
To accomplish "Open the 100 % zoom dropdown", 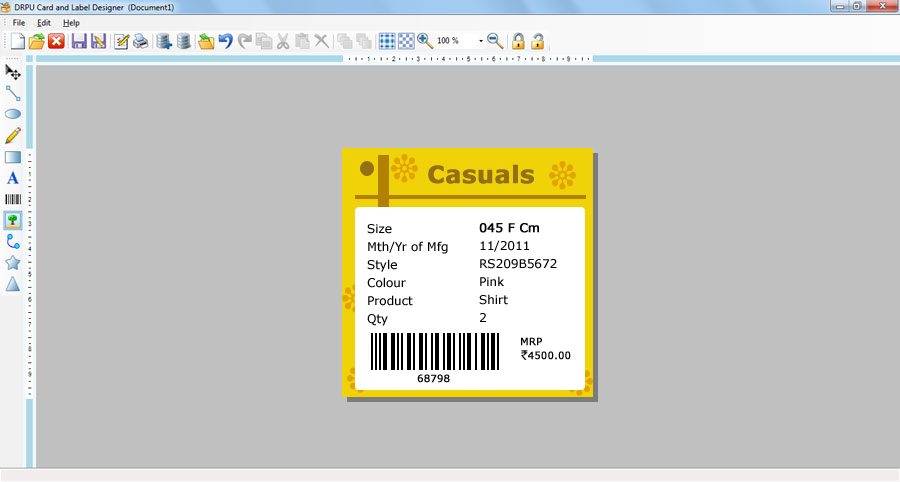I will tap(481, 41).
